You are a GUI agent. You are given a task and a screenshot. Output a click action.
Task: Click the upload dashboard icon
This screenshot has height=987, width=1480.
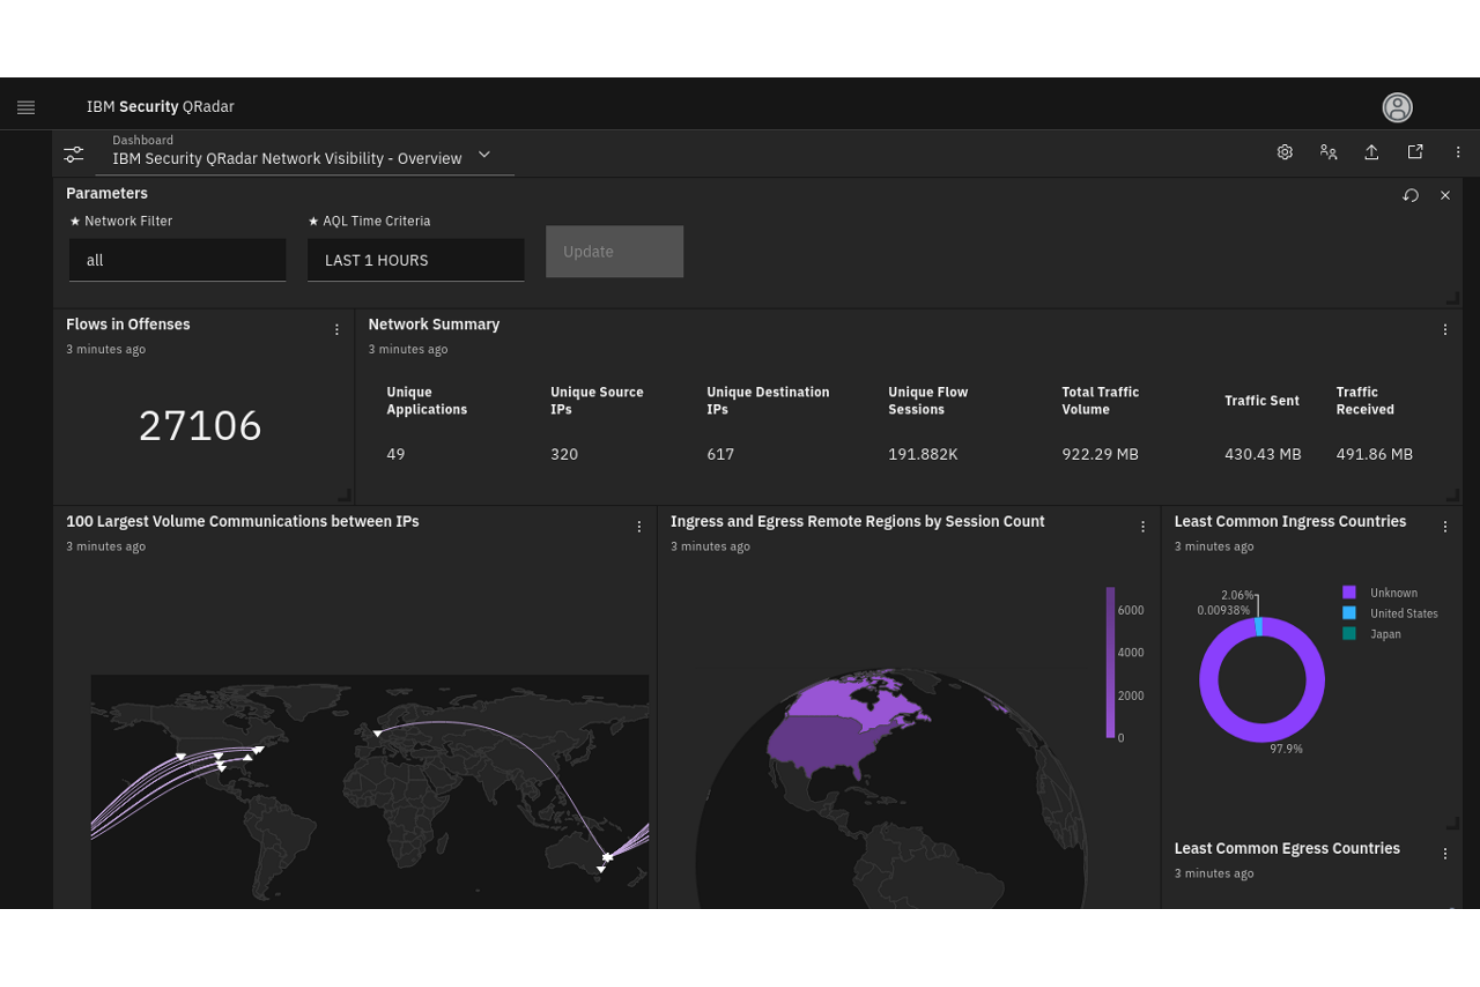(1371, 152)
